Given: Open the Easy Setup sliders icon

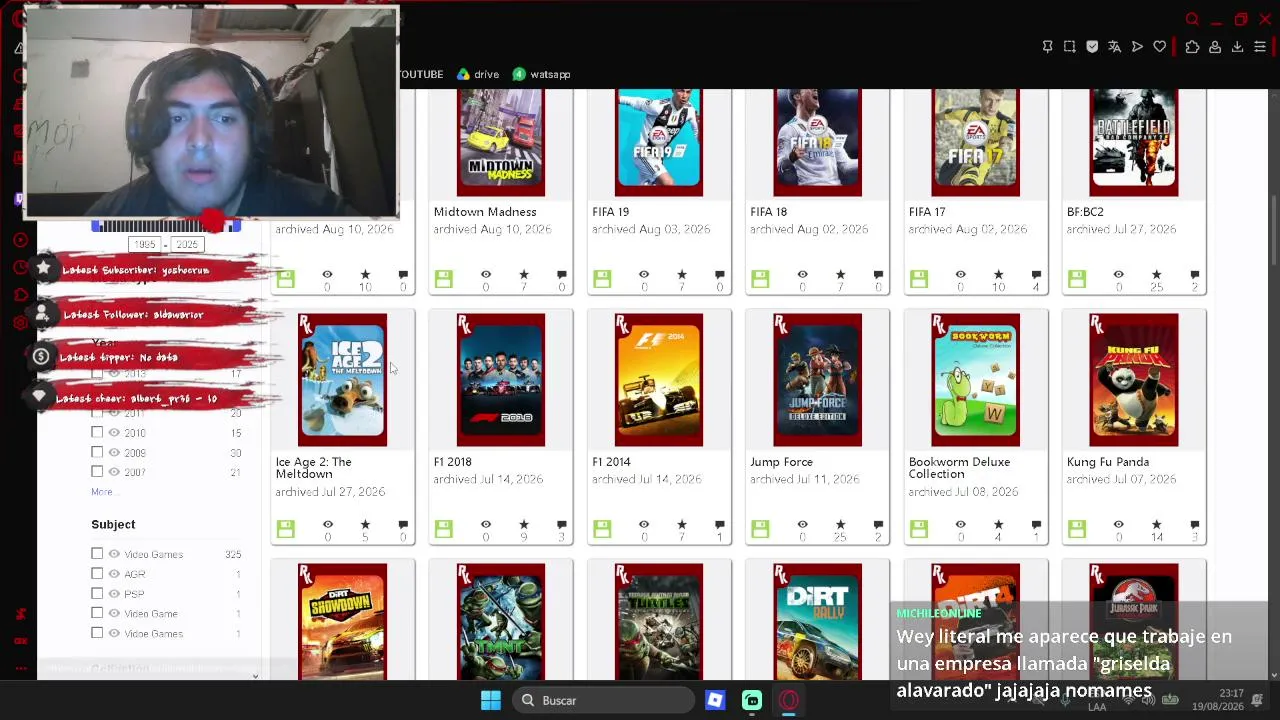Looking at the screenshot, I should pos(1260,47).
